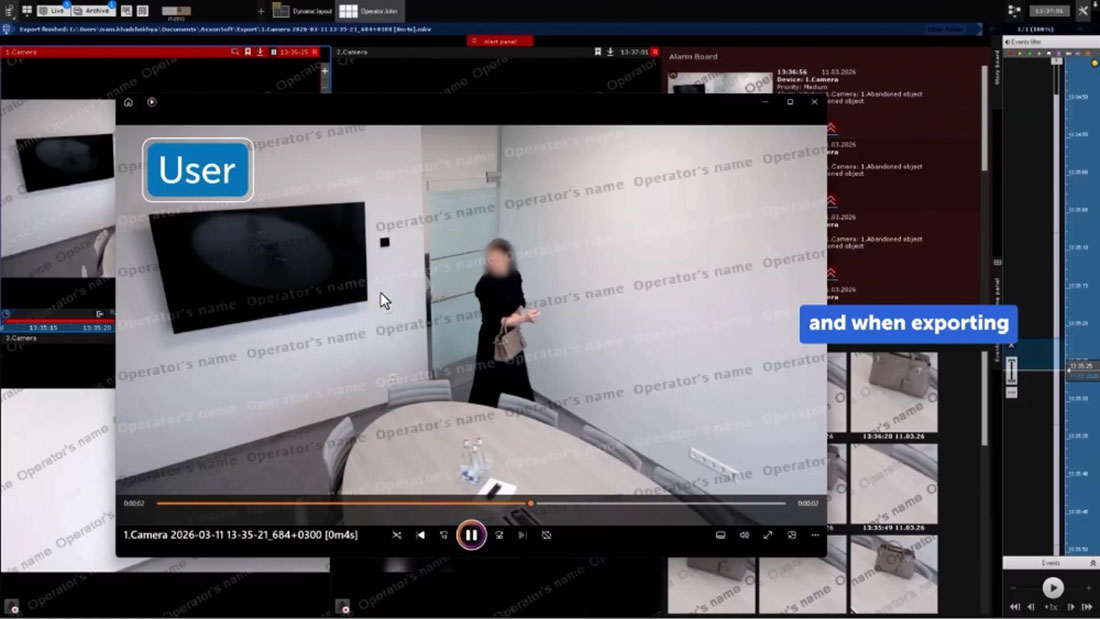
Task: Skip back in the media player
Action: click(x=443, y=535)
